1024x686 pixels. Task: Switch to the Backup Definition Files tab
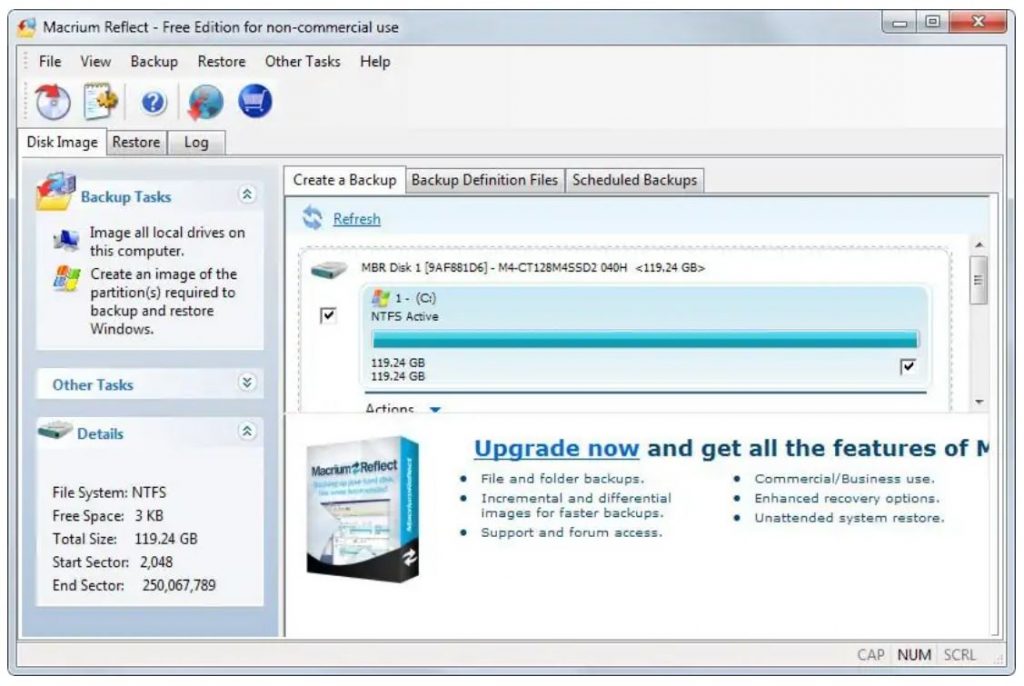pyautogui.click(x=484, y=180)
